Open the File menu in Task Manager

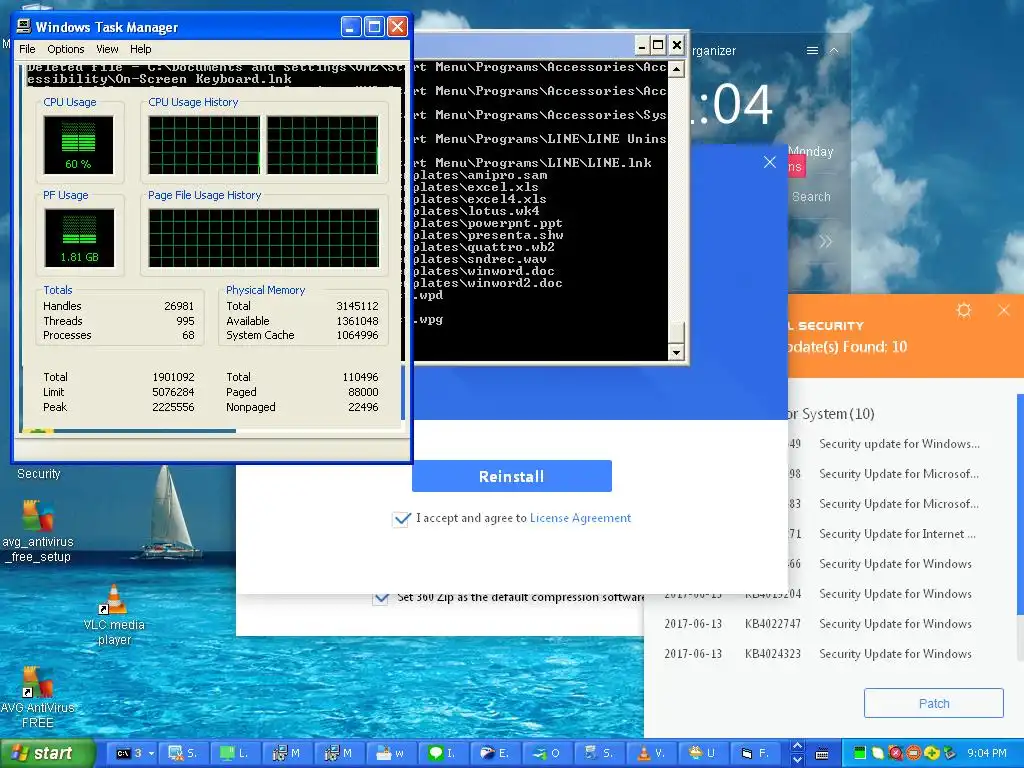click(x=27, y=49)
